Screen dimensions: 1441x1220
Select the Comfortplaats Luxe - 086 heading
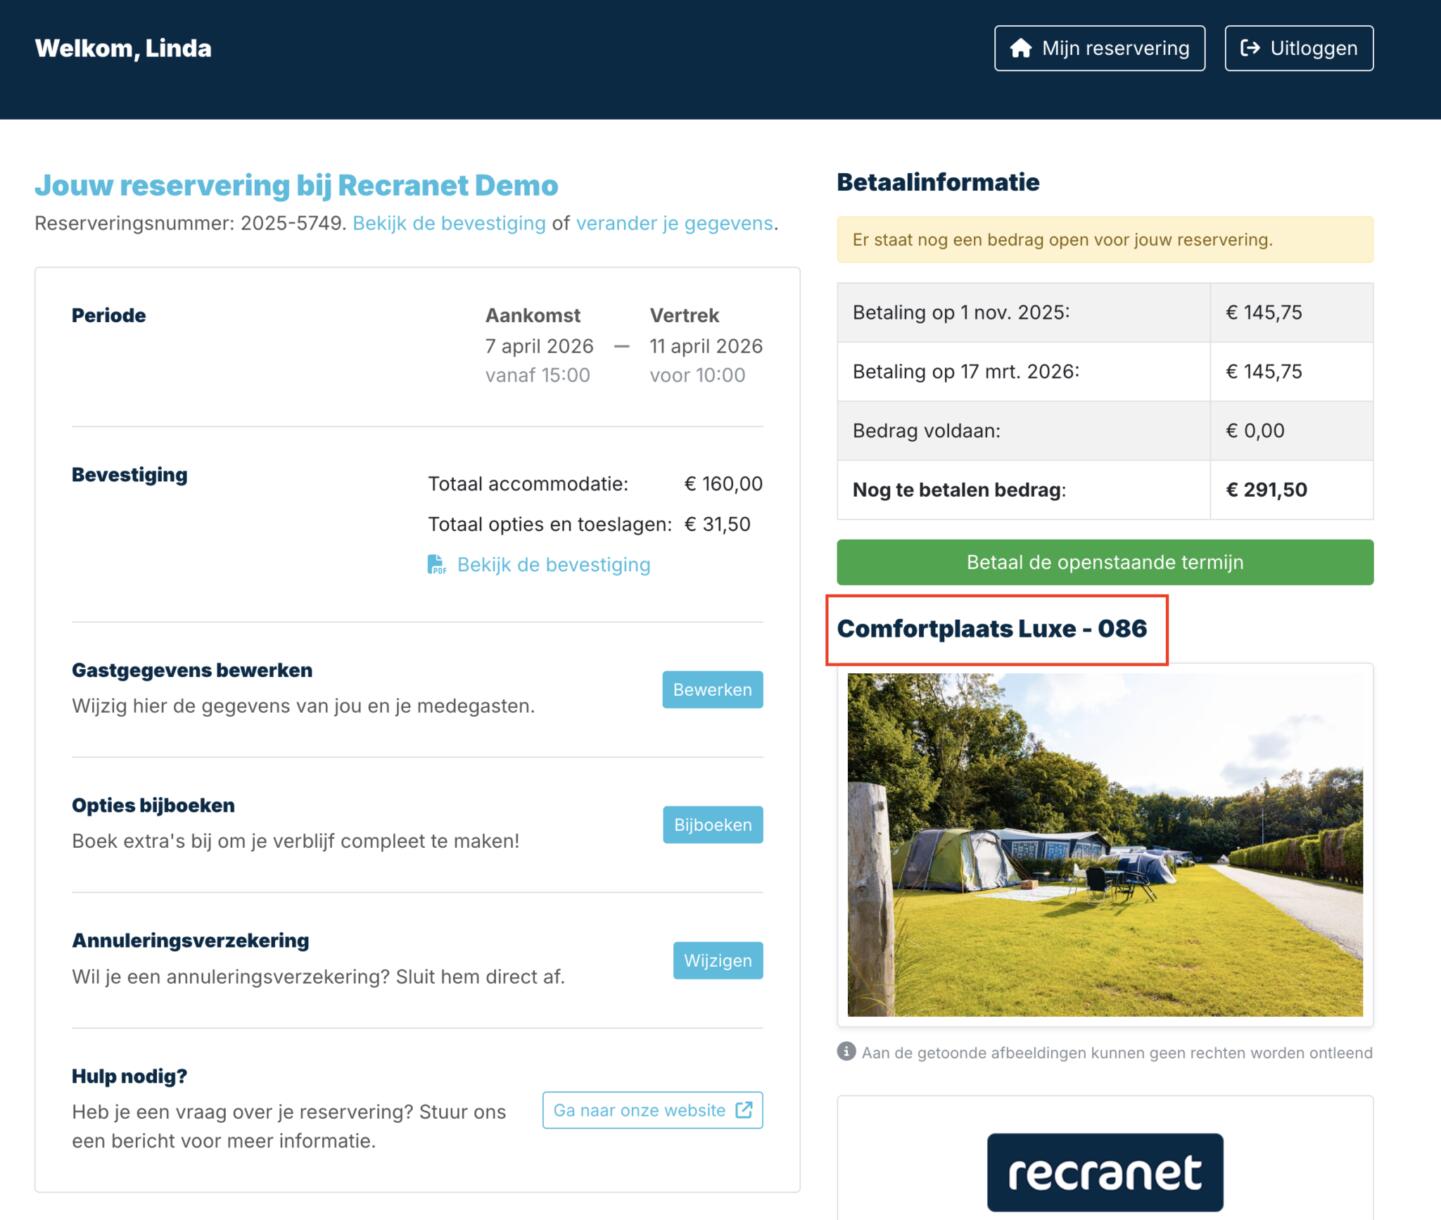[x=992, y=629]
